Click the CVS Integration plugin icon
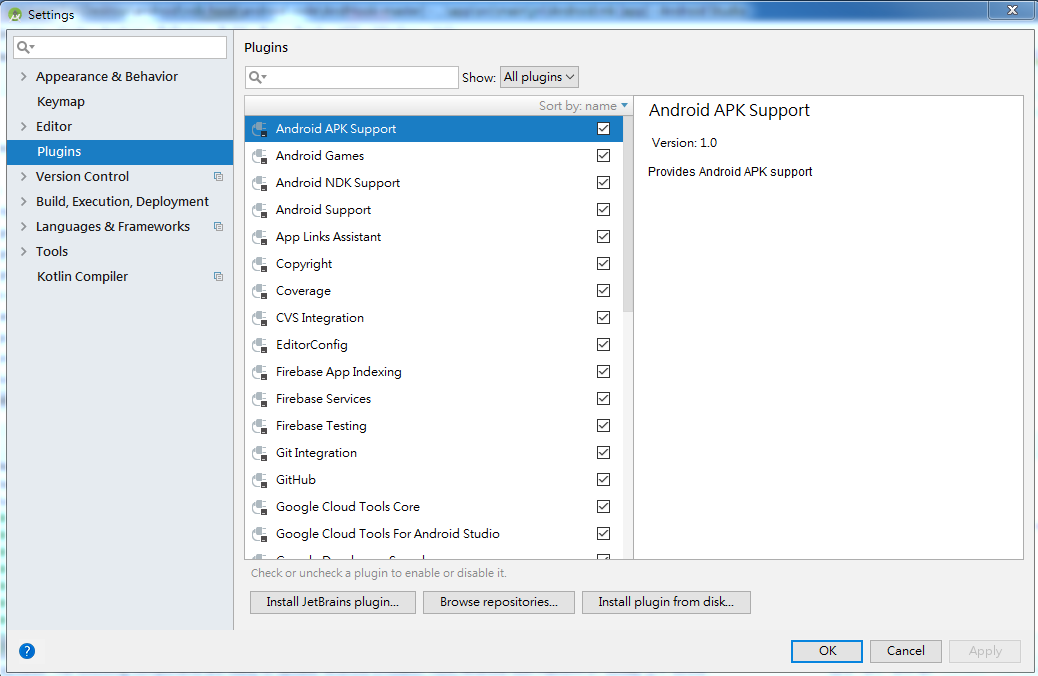The image size is (1038, 676). click(260, 318)
